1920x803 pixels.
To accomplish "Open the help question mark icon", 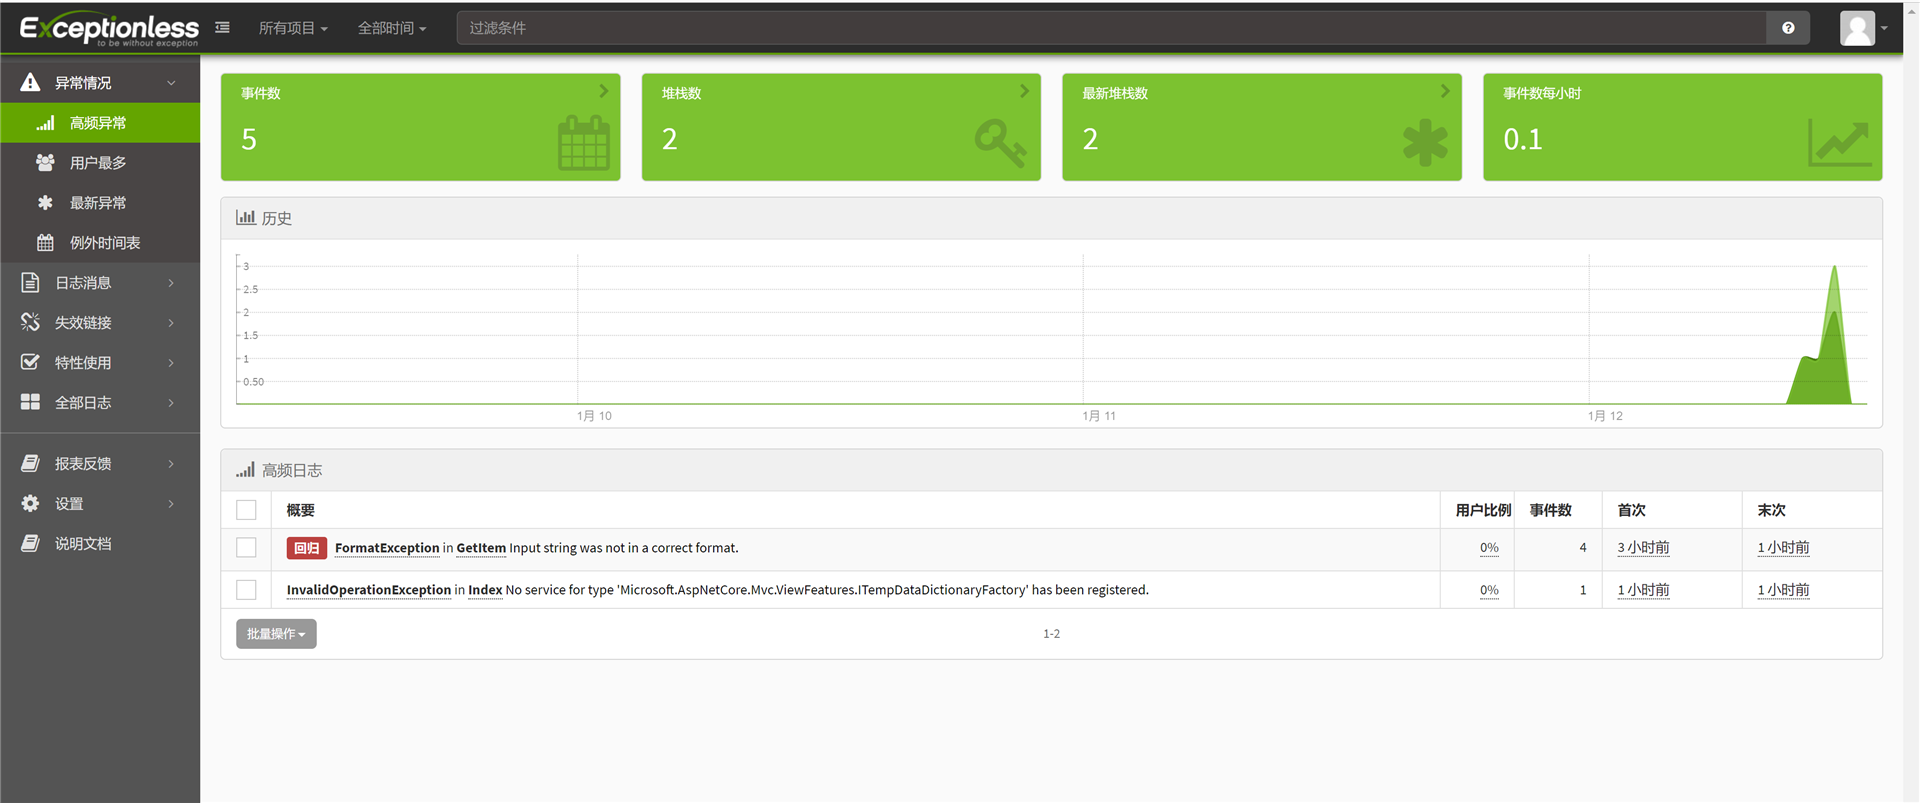I will [1788, 28].
